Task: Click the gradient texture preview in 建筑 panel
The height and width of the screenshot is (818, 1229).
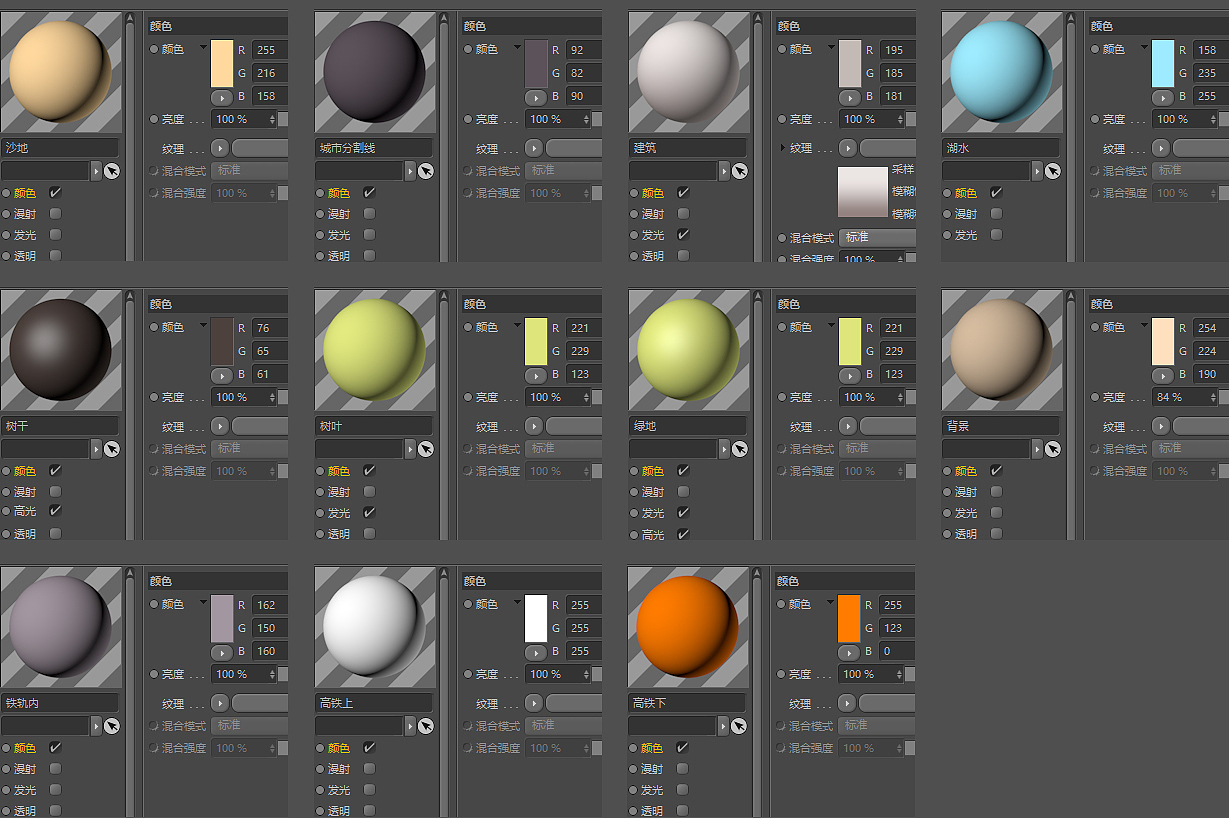Action: [x=862, y=192]
